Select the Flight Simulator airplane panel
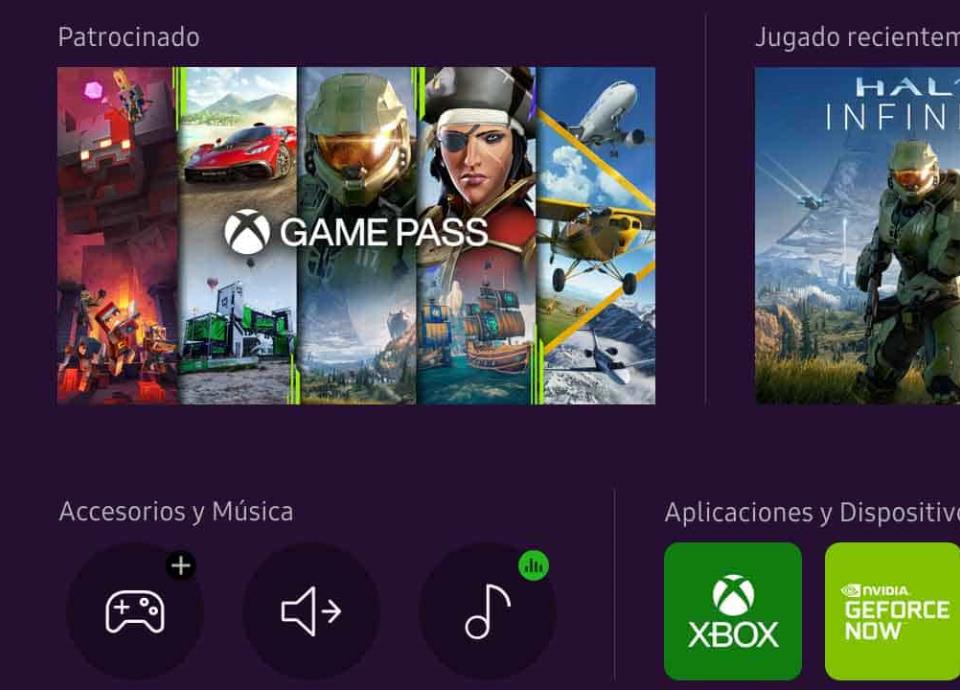Viewport: 960px width, 690px height. [596, 236]
